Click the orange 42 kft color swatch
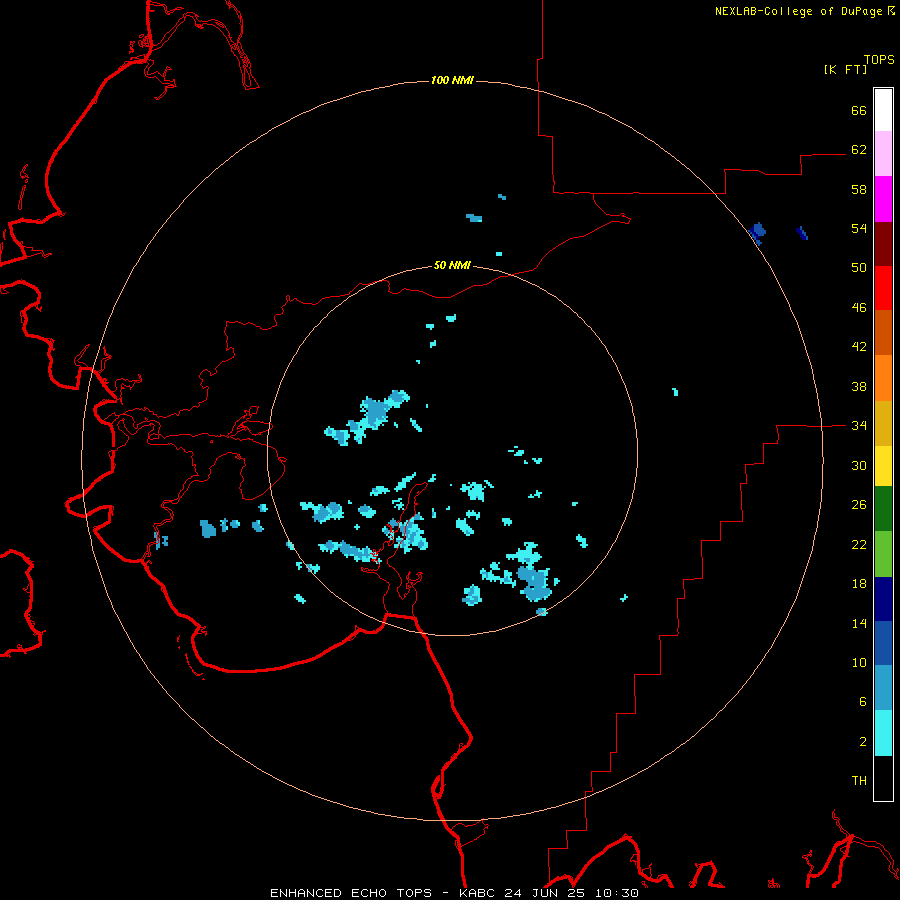 tap(883, 378)
